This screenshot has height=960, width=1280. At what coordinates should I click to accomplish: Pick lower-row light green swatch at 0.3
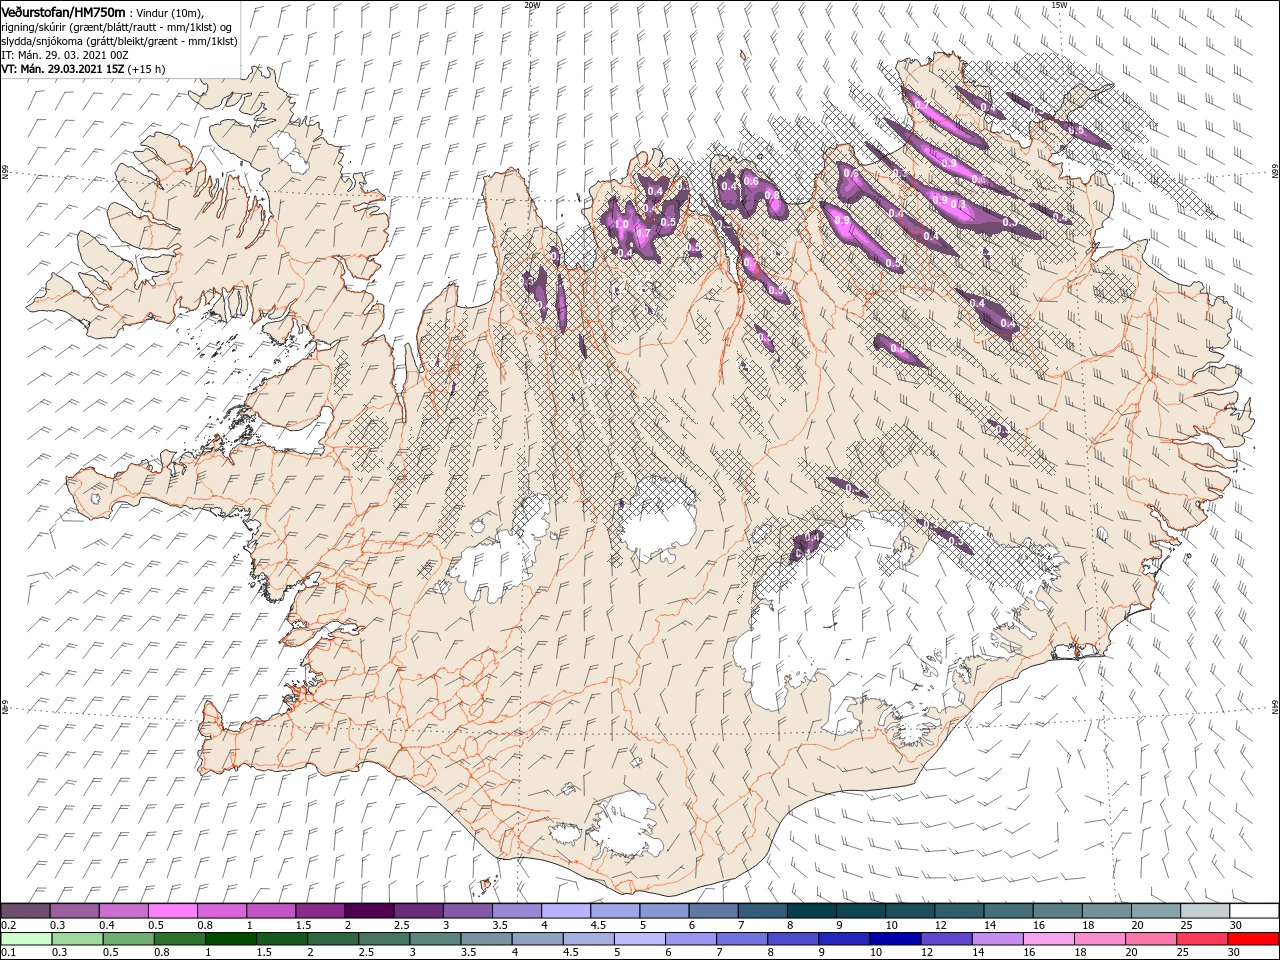click(x=76, y=939)
